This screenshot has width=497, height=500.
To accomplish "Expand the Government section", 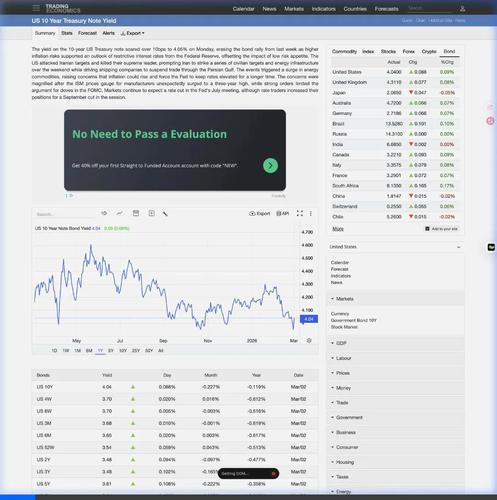I will click(395, 417).
